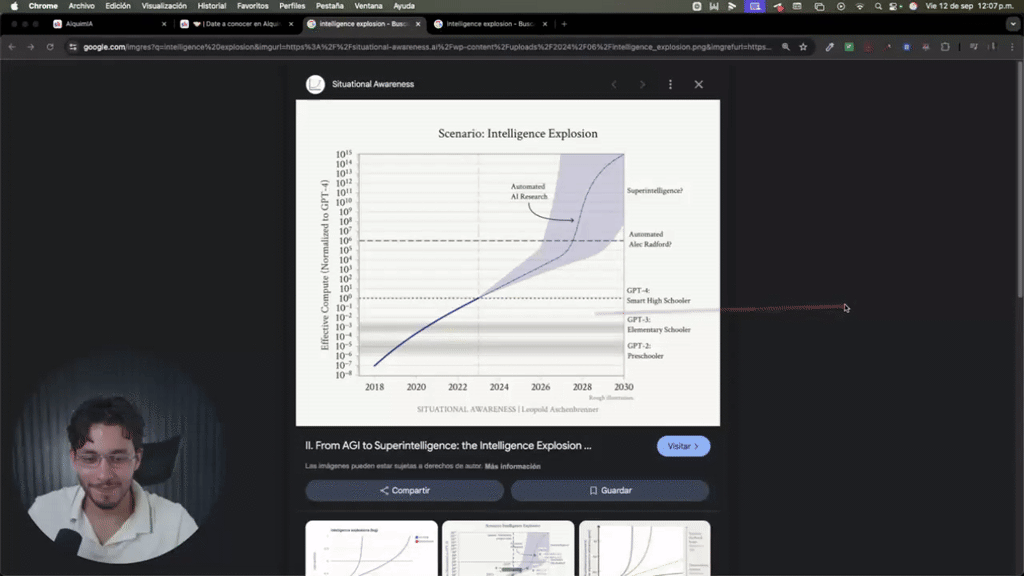1024x576 pixels.
Task: Open a new tab with plus button
Action: tap(564, 24)
